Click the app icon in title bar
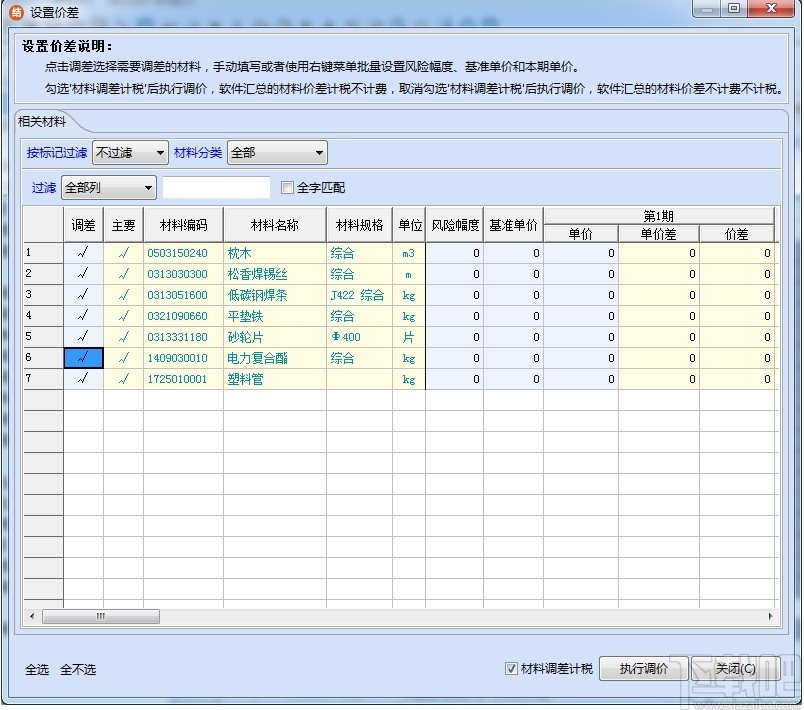This screenshot has width=804, height=710. pyautogui.click(x=16, y=11)
